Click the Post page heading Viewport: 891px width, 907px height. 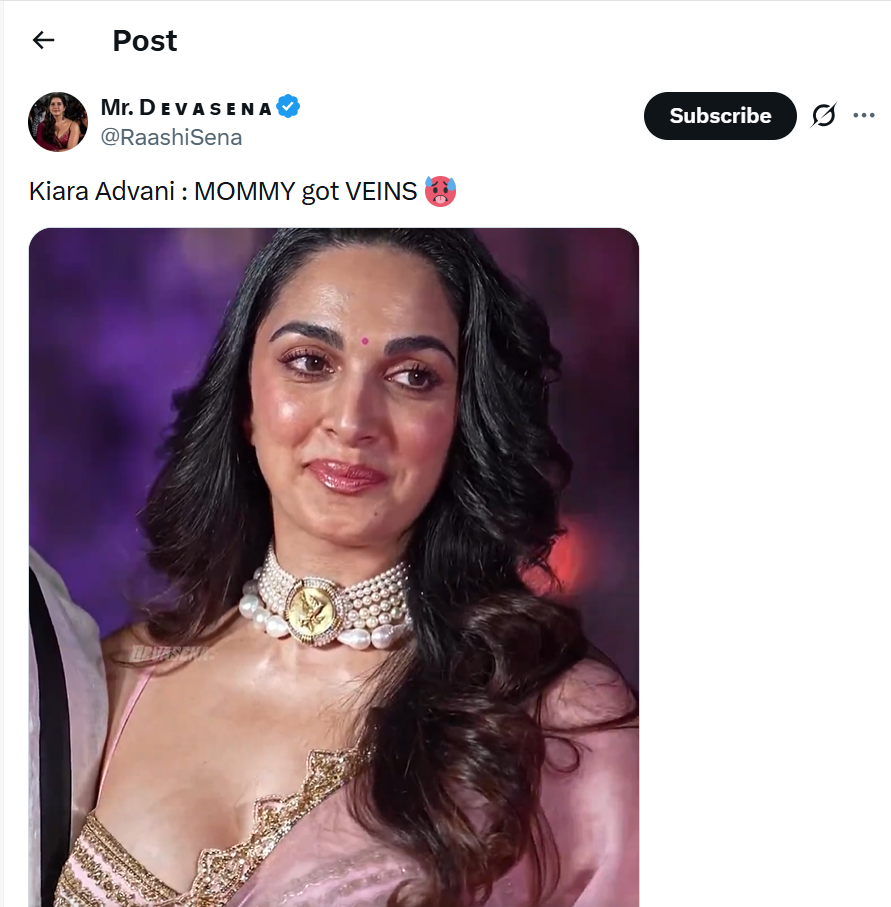[144, 41]
